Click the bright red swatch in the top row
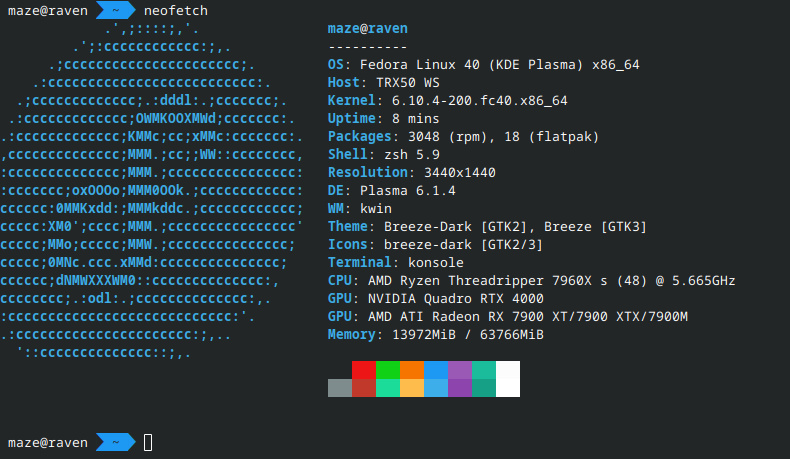 click(364, 369)
